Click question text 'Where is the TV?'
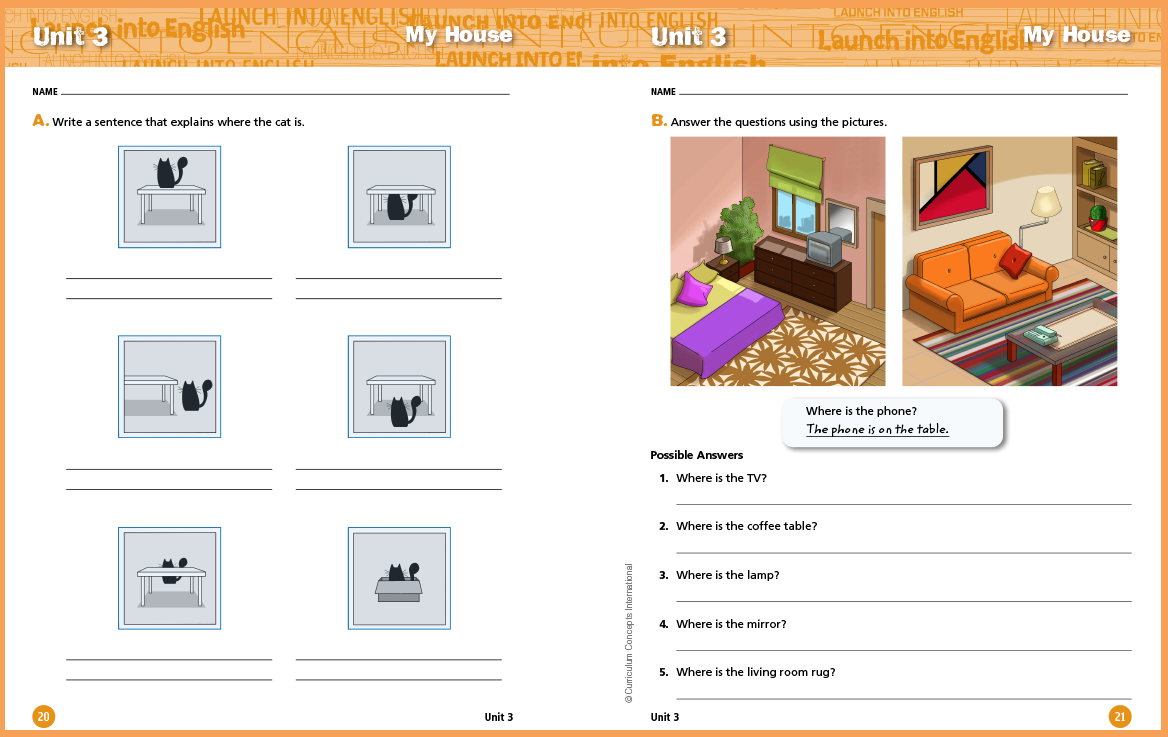The height and width of the screenshot is (737, 1168). pyautogui.click(x=721, y=478)
